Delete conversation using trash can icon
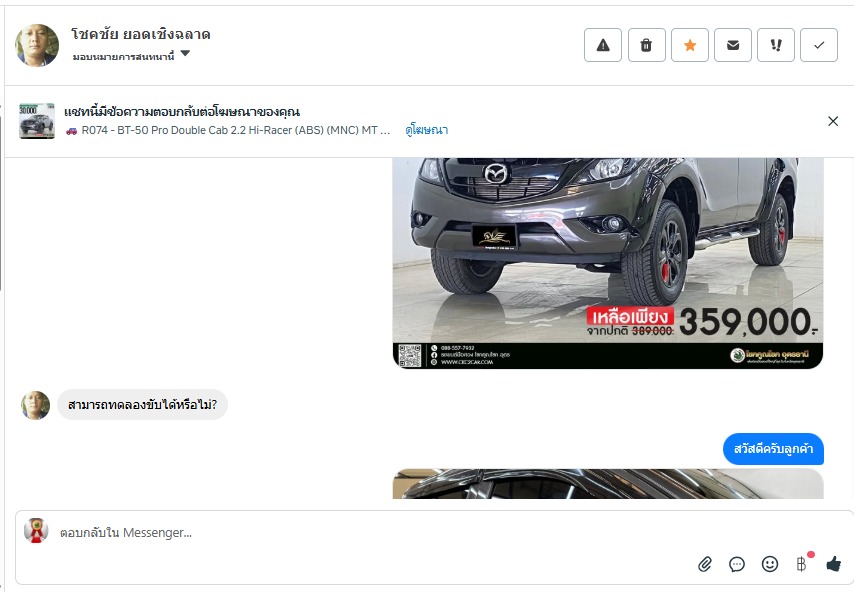This screenshot has width=854, height=592. [646, 45]
